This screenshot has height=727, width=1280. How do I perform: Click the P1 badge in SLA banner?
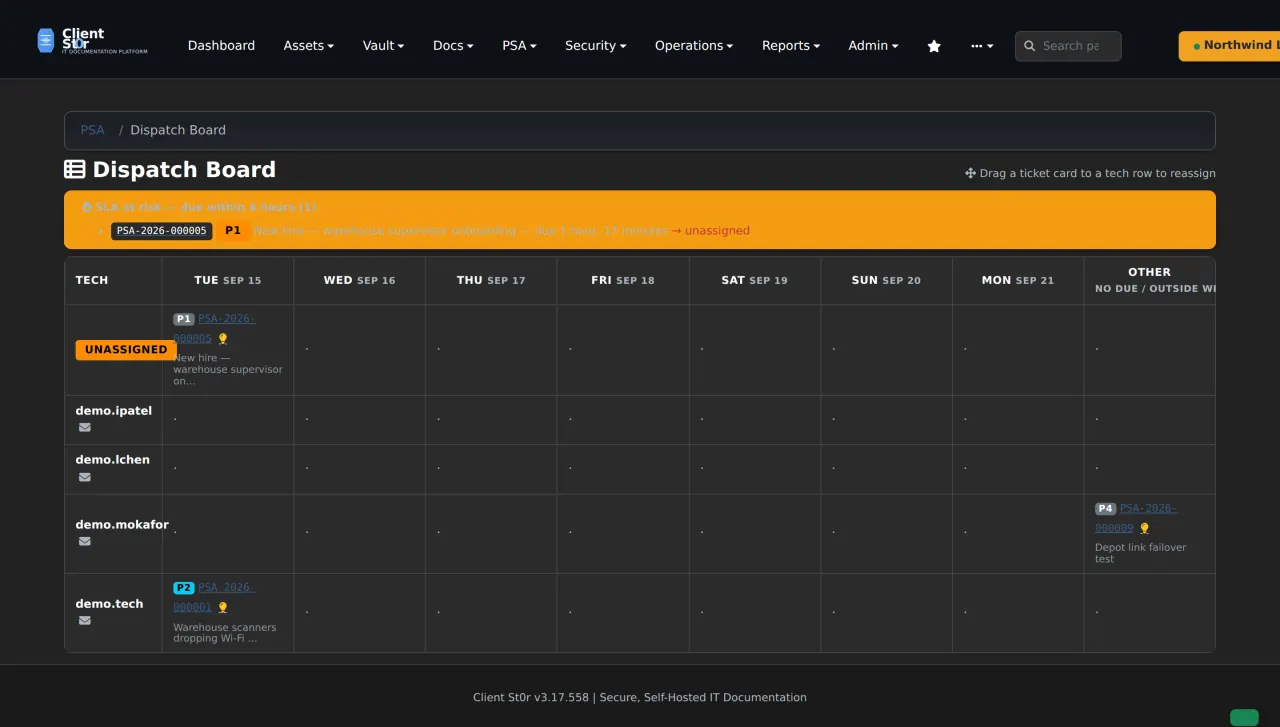(233, 231)
